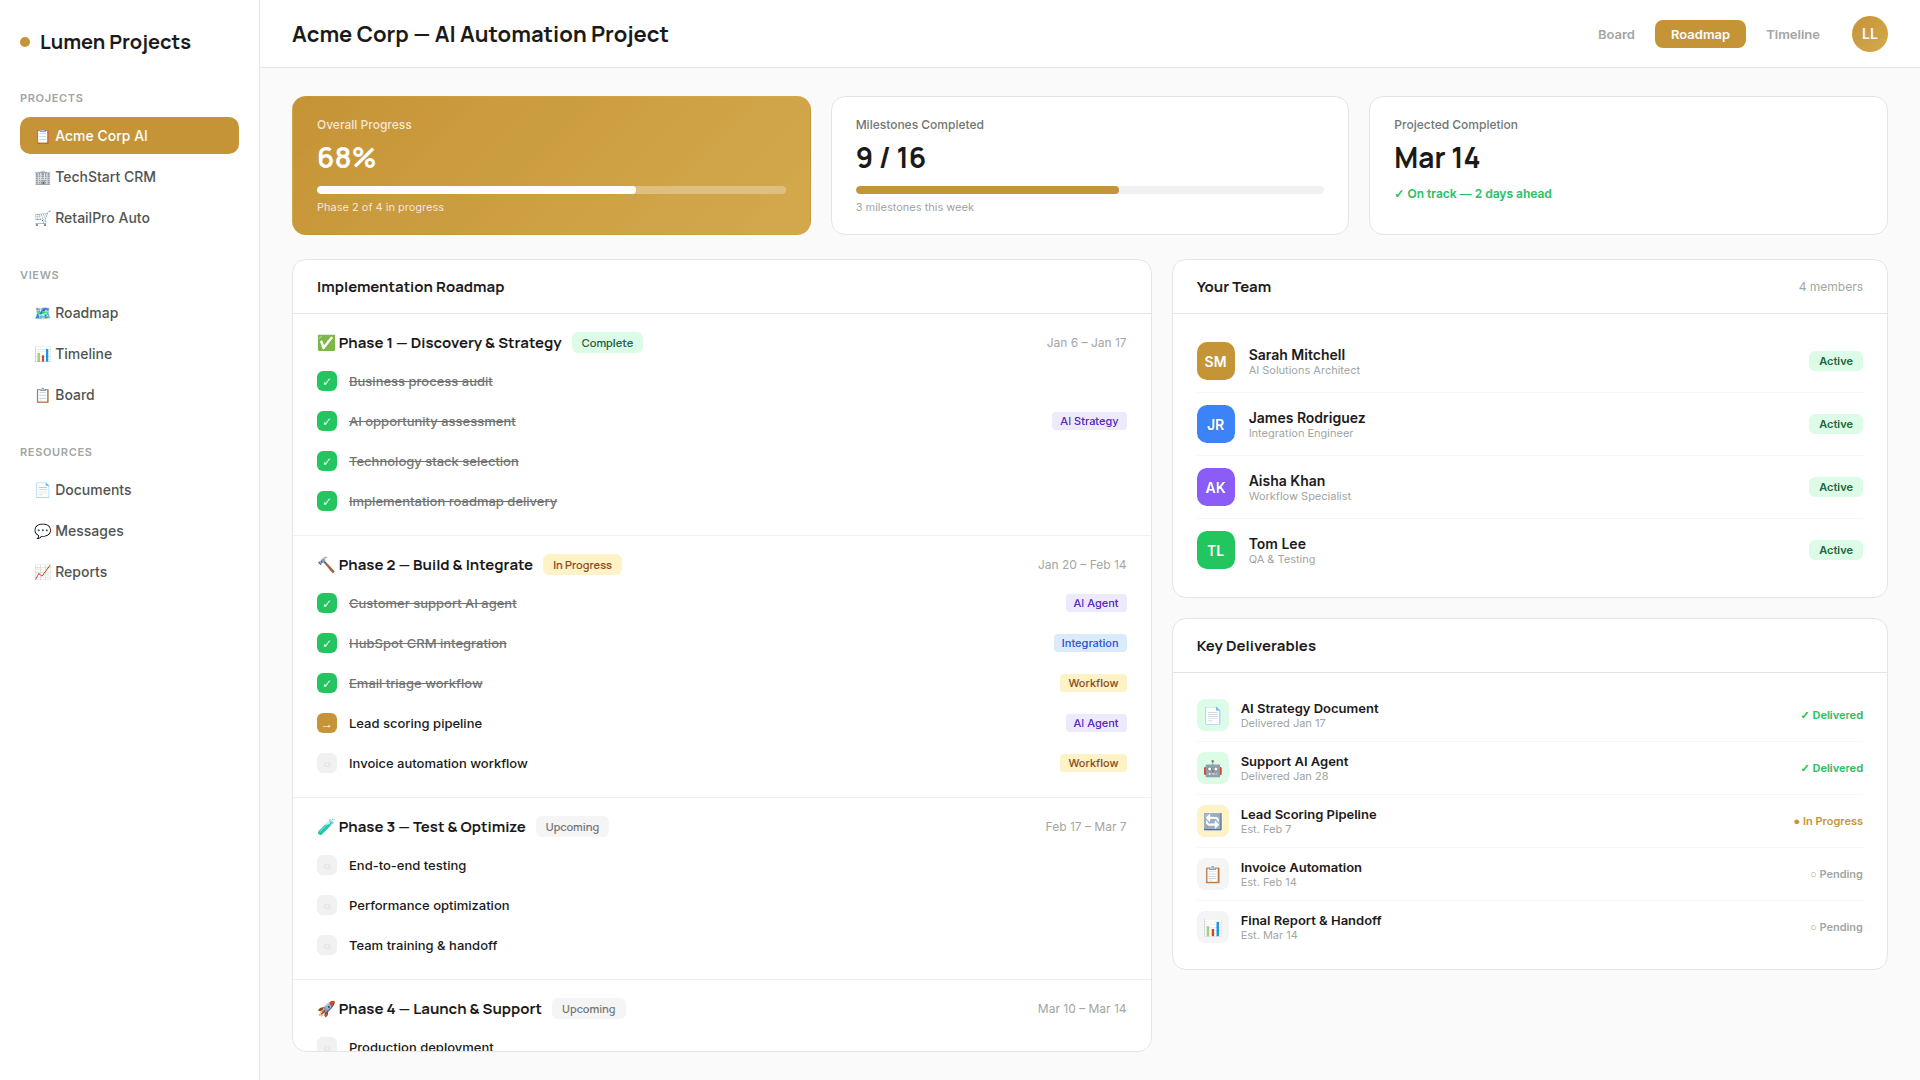Click Sarah Mitchell's SM avatar
1920x1080 pixels.
pyautogui.click(x=1215, y=361)
